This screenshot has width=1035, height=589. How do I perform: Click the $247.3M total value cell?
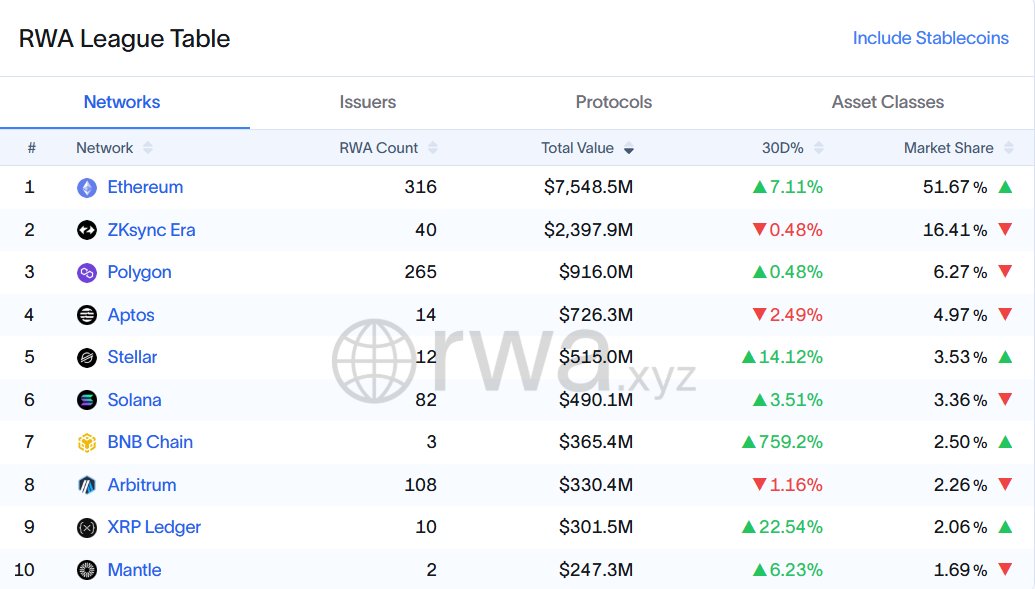tap(596, 570)
